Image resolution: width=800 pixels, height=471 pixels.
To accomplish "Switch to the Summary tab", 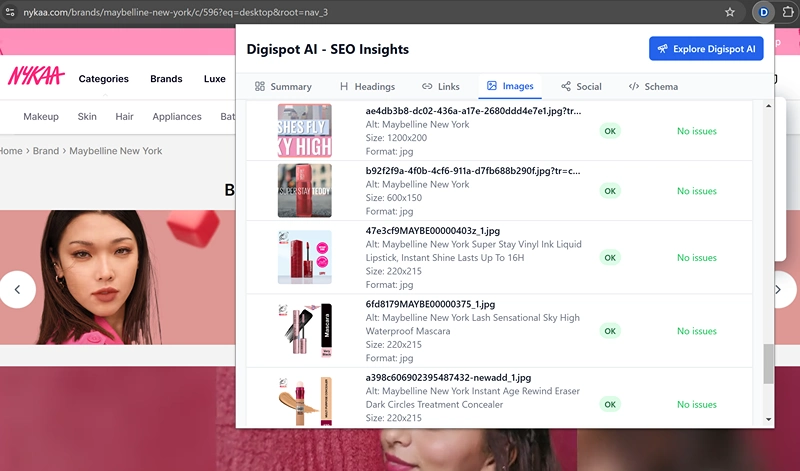I will click(283, 86).
